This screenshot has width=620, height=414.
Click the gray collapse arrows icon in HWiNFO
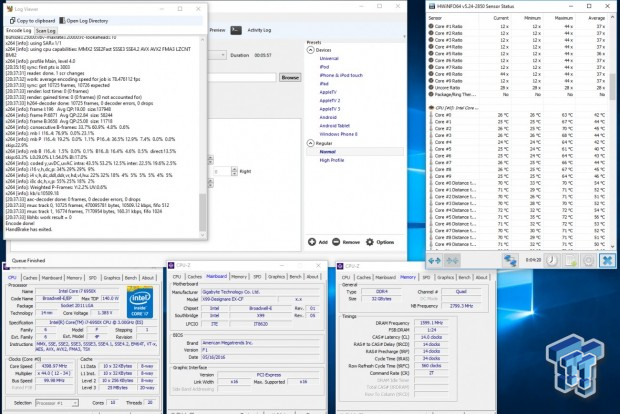[452, 261]
